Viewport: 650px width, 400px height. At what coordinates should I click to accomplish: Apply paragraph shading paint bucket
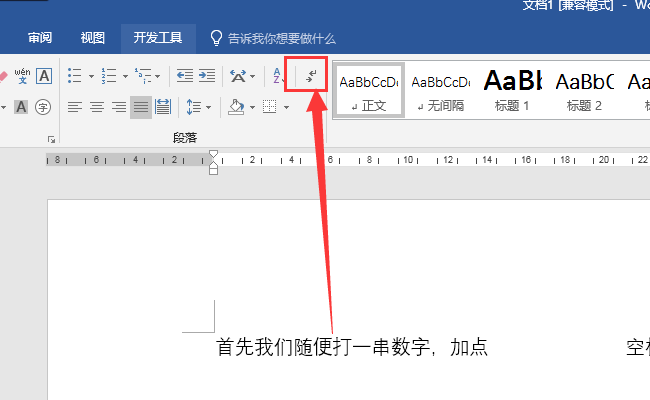click(236, 107)
